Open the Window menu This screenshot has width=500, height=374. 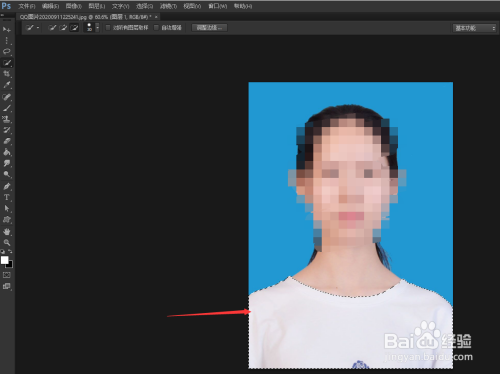(218, 6)
